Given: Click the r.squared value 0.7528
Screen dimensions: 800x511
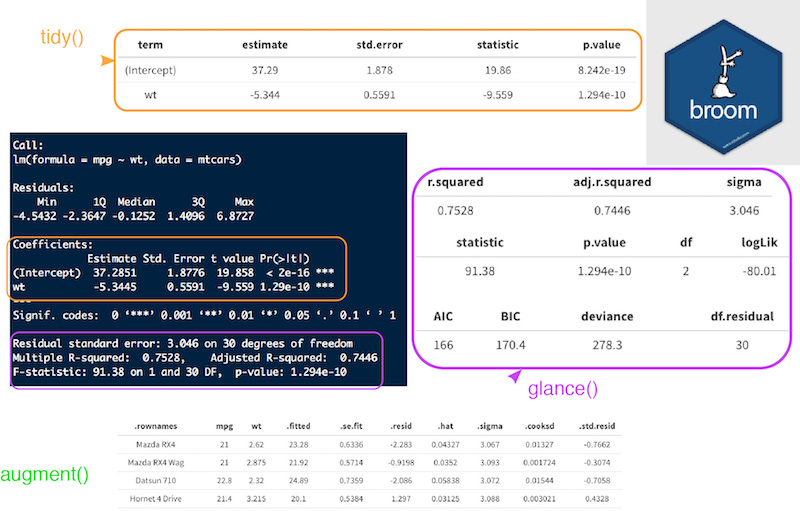Looking at the screenshot, I should tap(455, 211).
